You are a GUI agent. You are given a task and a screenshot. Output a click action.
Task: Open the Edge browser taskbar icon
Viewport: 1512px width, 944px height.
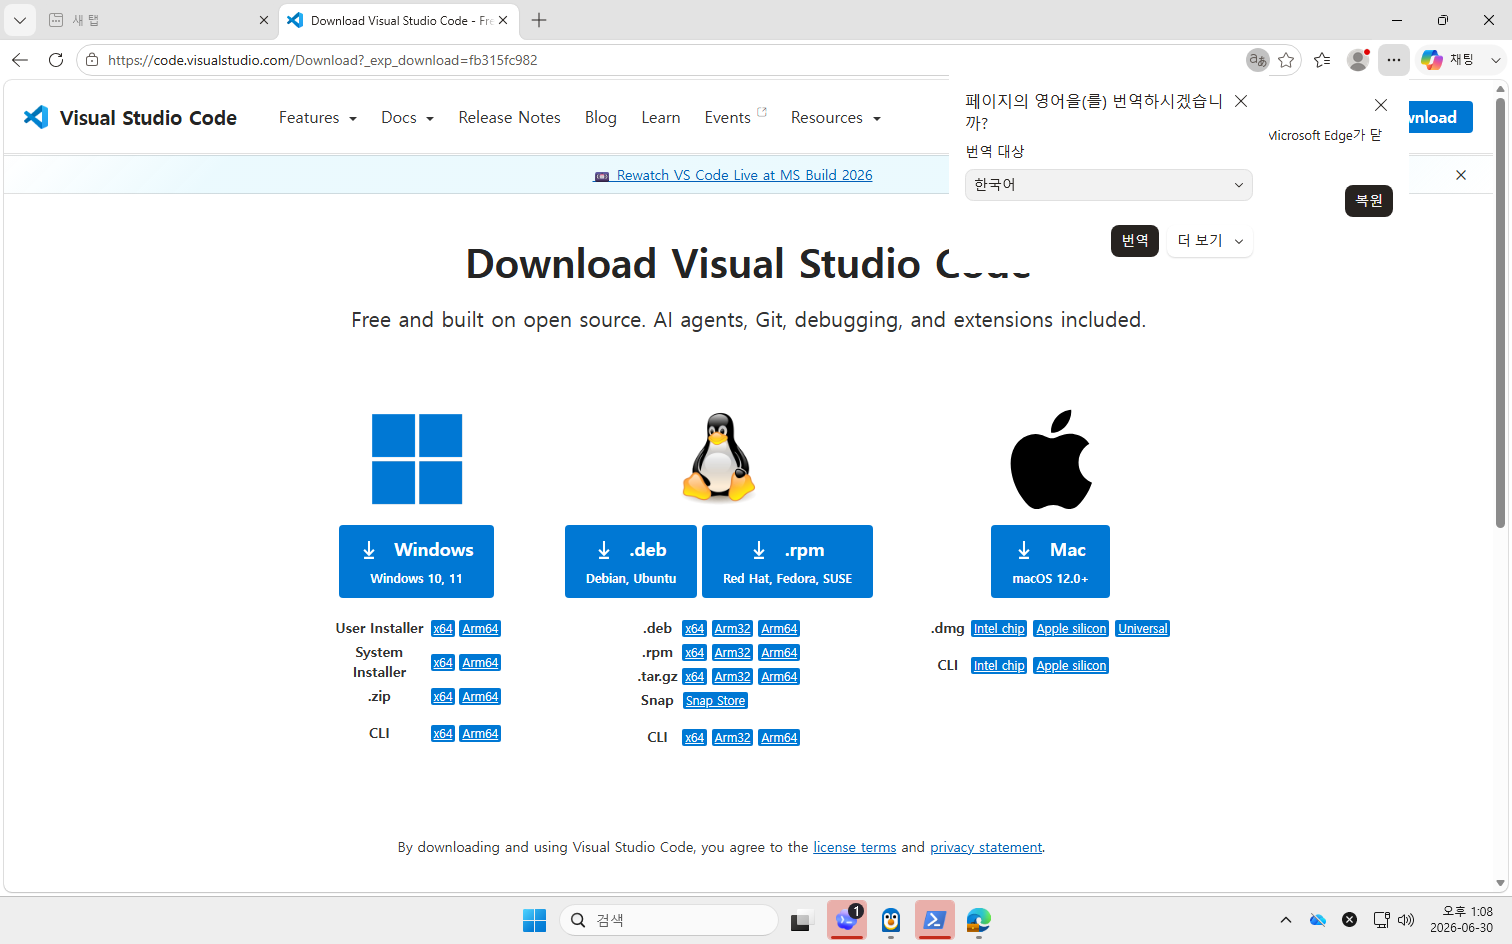click(x=979, y=920)
